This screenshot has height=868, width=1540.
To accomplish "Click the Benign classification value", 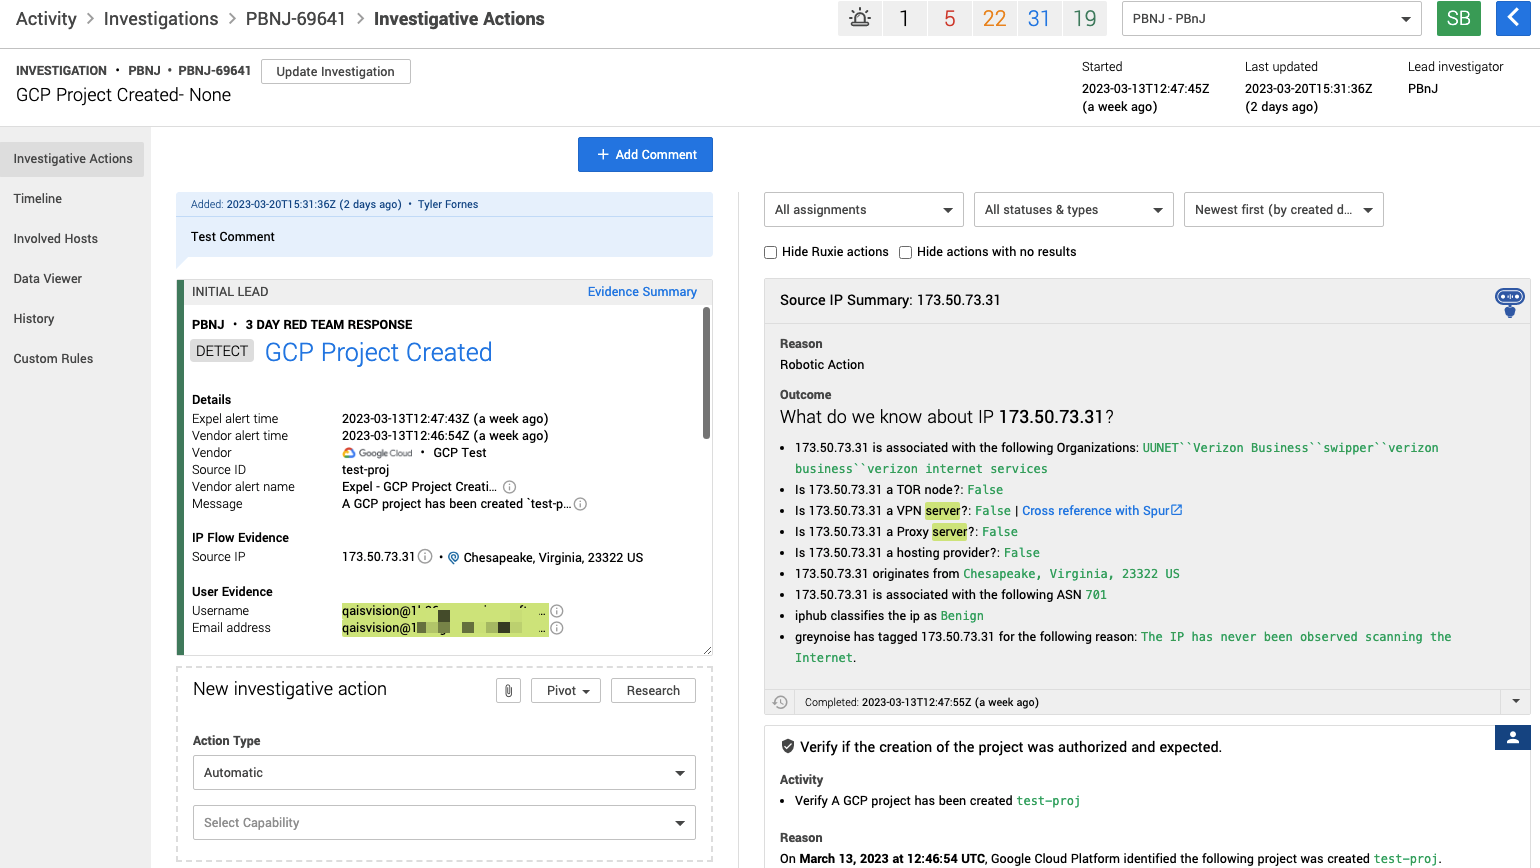I will 962,616.
